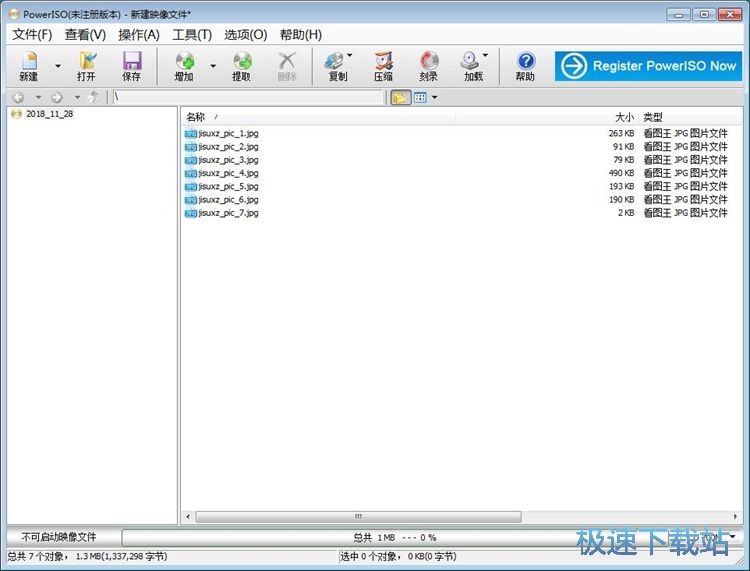Screen dimensions: 750x571
Task: Select file jisuxz_pic_2.jpg
Action: tap(228, 147)
